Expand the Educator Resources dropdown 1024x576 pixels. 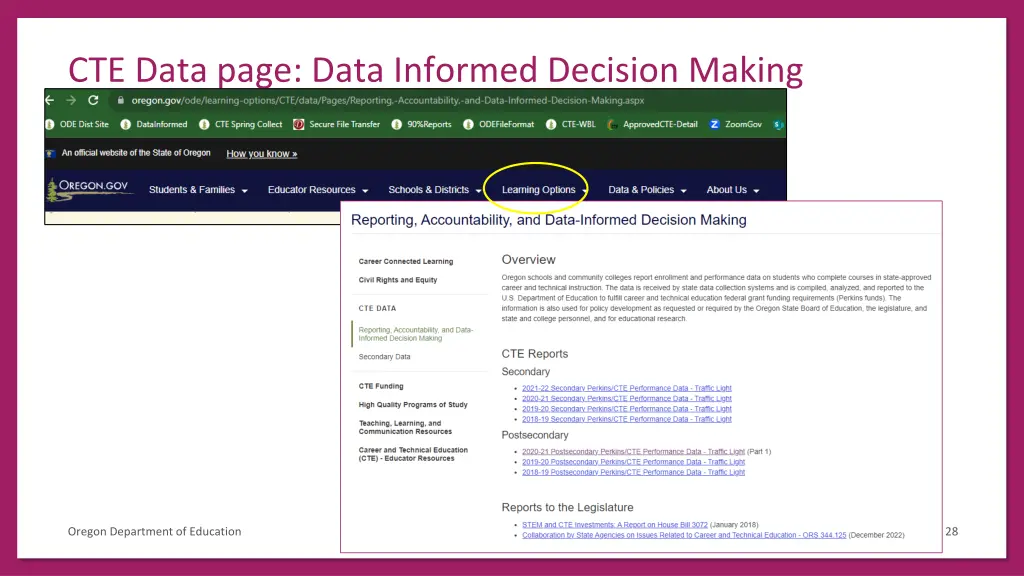[x=318, y=190]
